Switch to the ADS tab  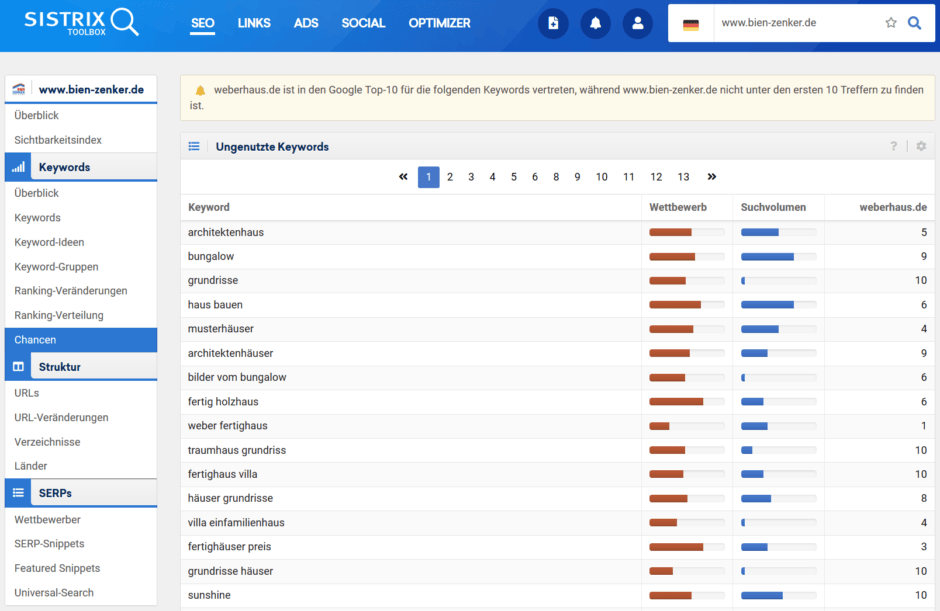(306, 23)
